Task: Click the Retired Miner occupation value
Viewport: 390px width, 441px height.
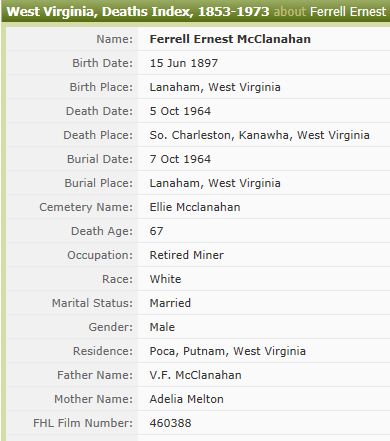Action: [186, 255]
